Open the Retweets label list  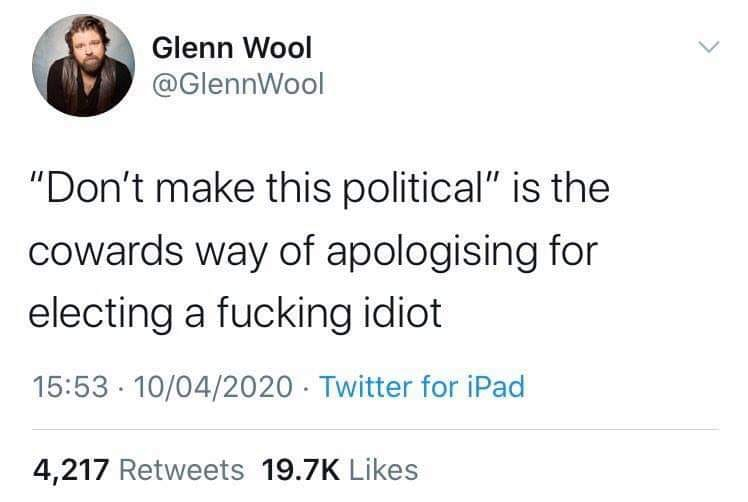click(x=182, y=470)
